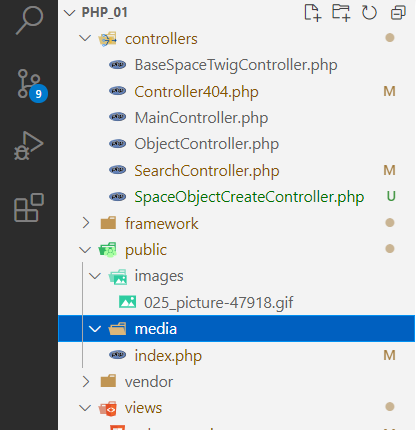
Task: Open SpaceObjectCreateController.php
Action: [x=249, y=197]
